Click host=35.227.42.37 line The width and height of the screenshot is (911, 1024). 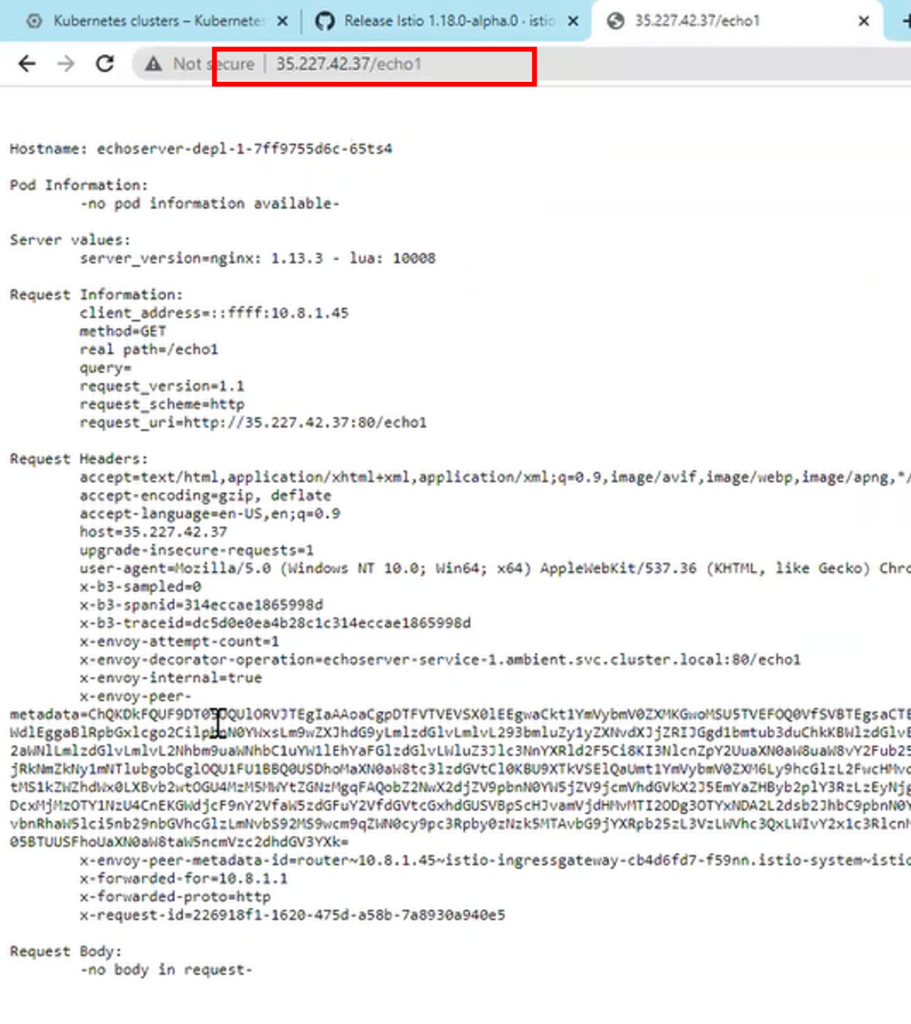pyautogui.click(x=153, y=533)
